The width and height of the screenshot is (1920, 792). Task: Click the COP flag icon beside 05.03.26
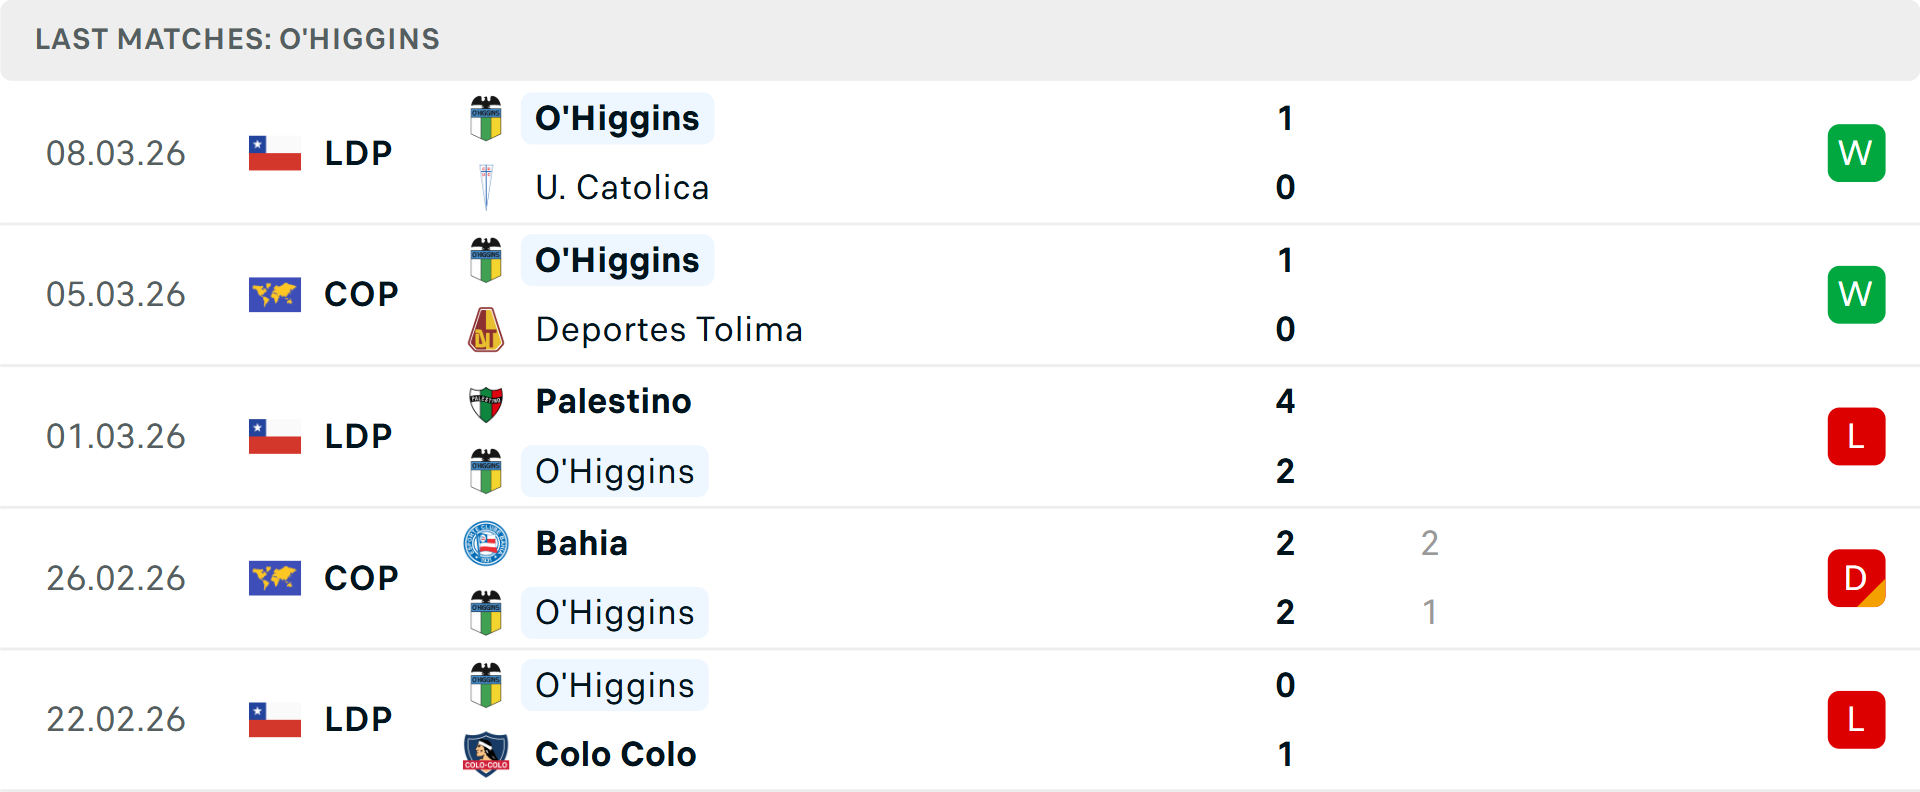click(275, 295)
